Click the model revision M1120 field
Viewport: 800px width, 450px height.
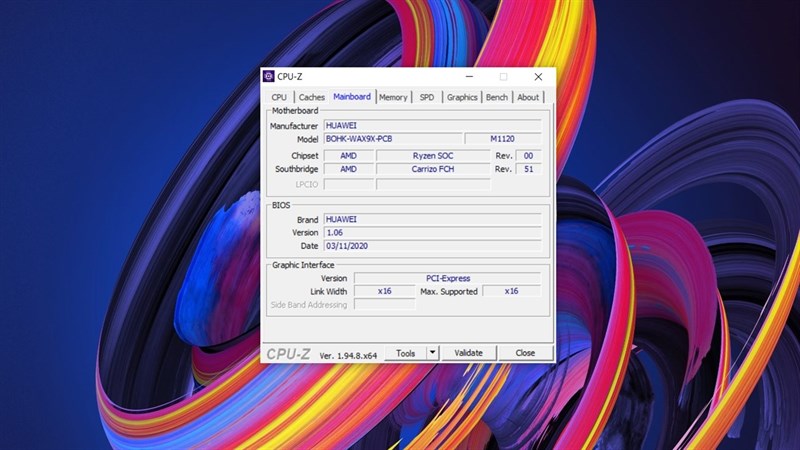(503, 139)
